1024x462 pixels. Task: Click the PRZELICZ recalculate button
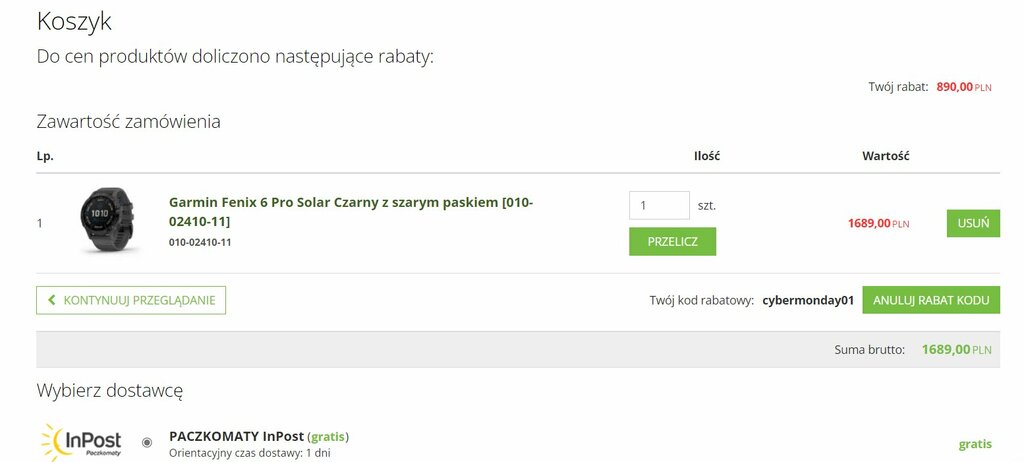tap(672, 241)
